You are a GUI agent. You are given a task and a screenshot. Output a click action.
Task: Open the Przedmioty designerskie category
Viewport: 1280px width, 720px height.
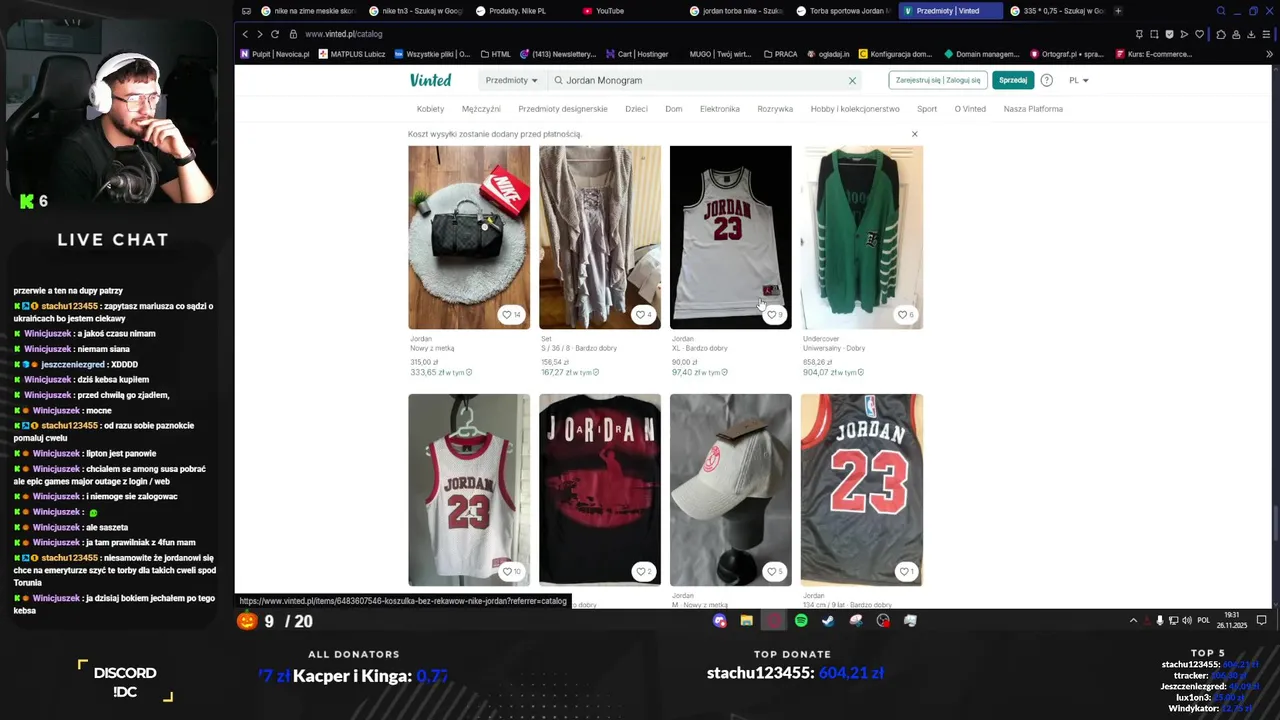point(563,109)
